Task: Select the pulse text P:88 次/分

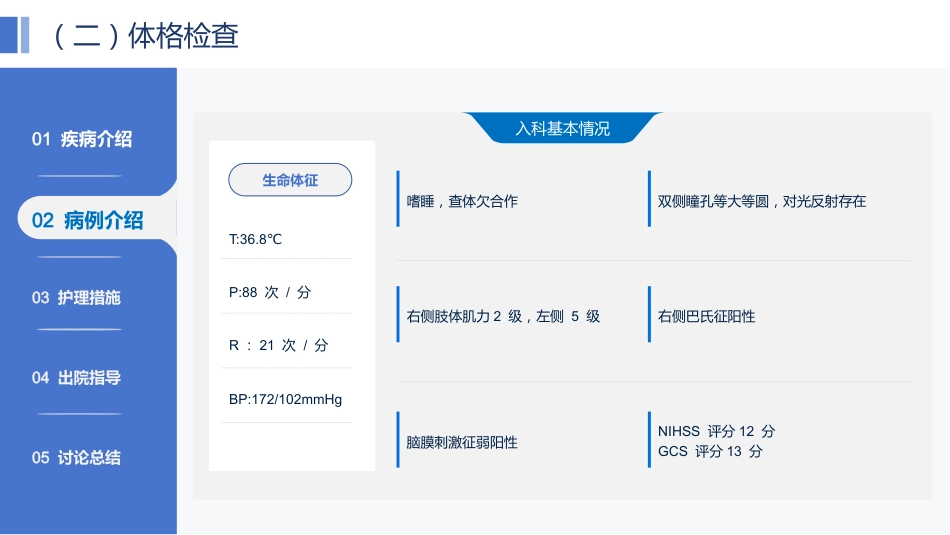Action: coord(270,292)
